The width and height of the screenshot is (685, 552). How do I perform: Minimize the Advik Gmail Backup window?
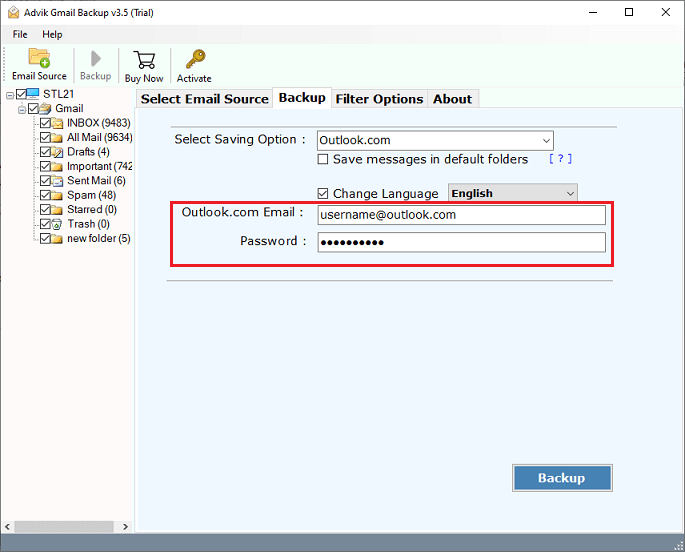pyautogui.click(x=593, y=12)
